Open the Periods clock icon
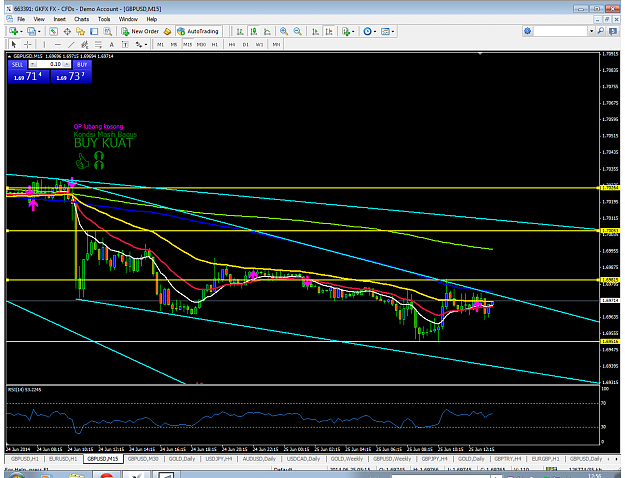The image size is (625, 478). 368,31
